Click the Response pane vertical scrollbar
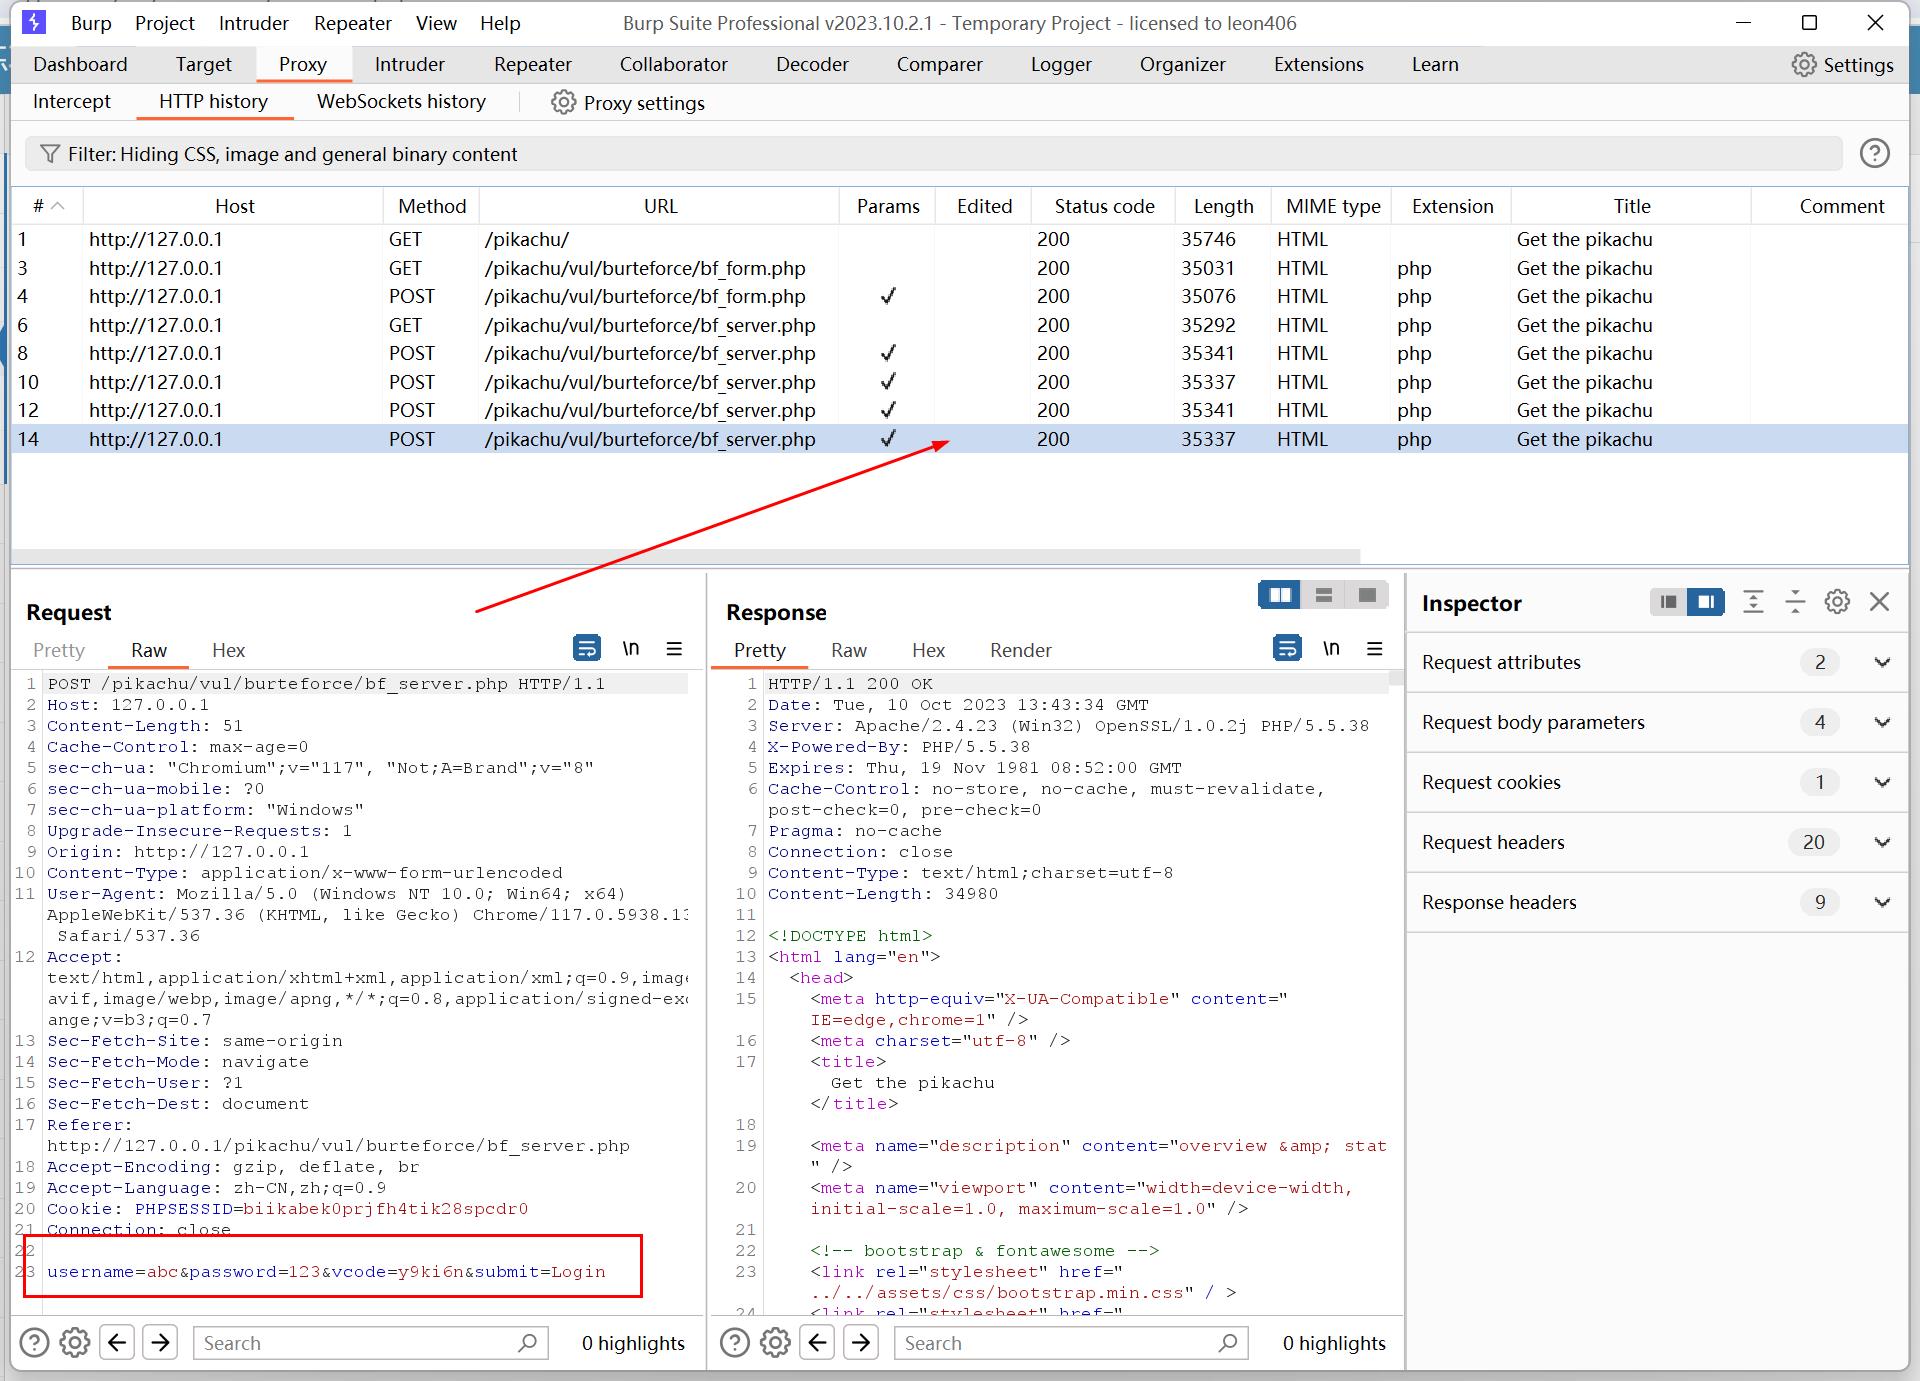This screenshot has height=1381, width=1920. [1396, 680]
